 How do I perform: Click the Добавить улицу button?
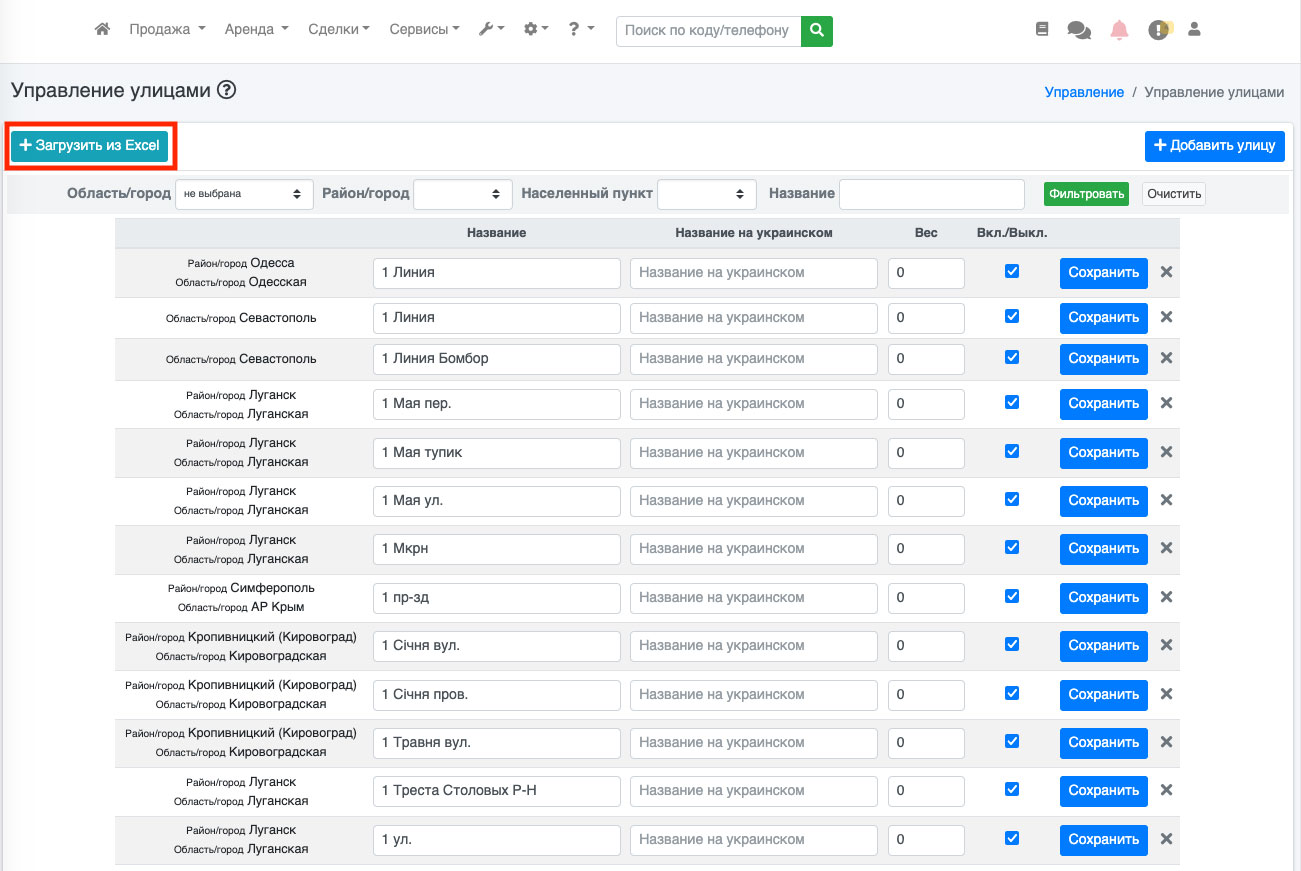coord(1214,146)
